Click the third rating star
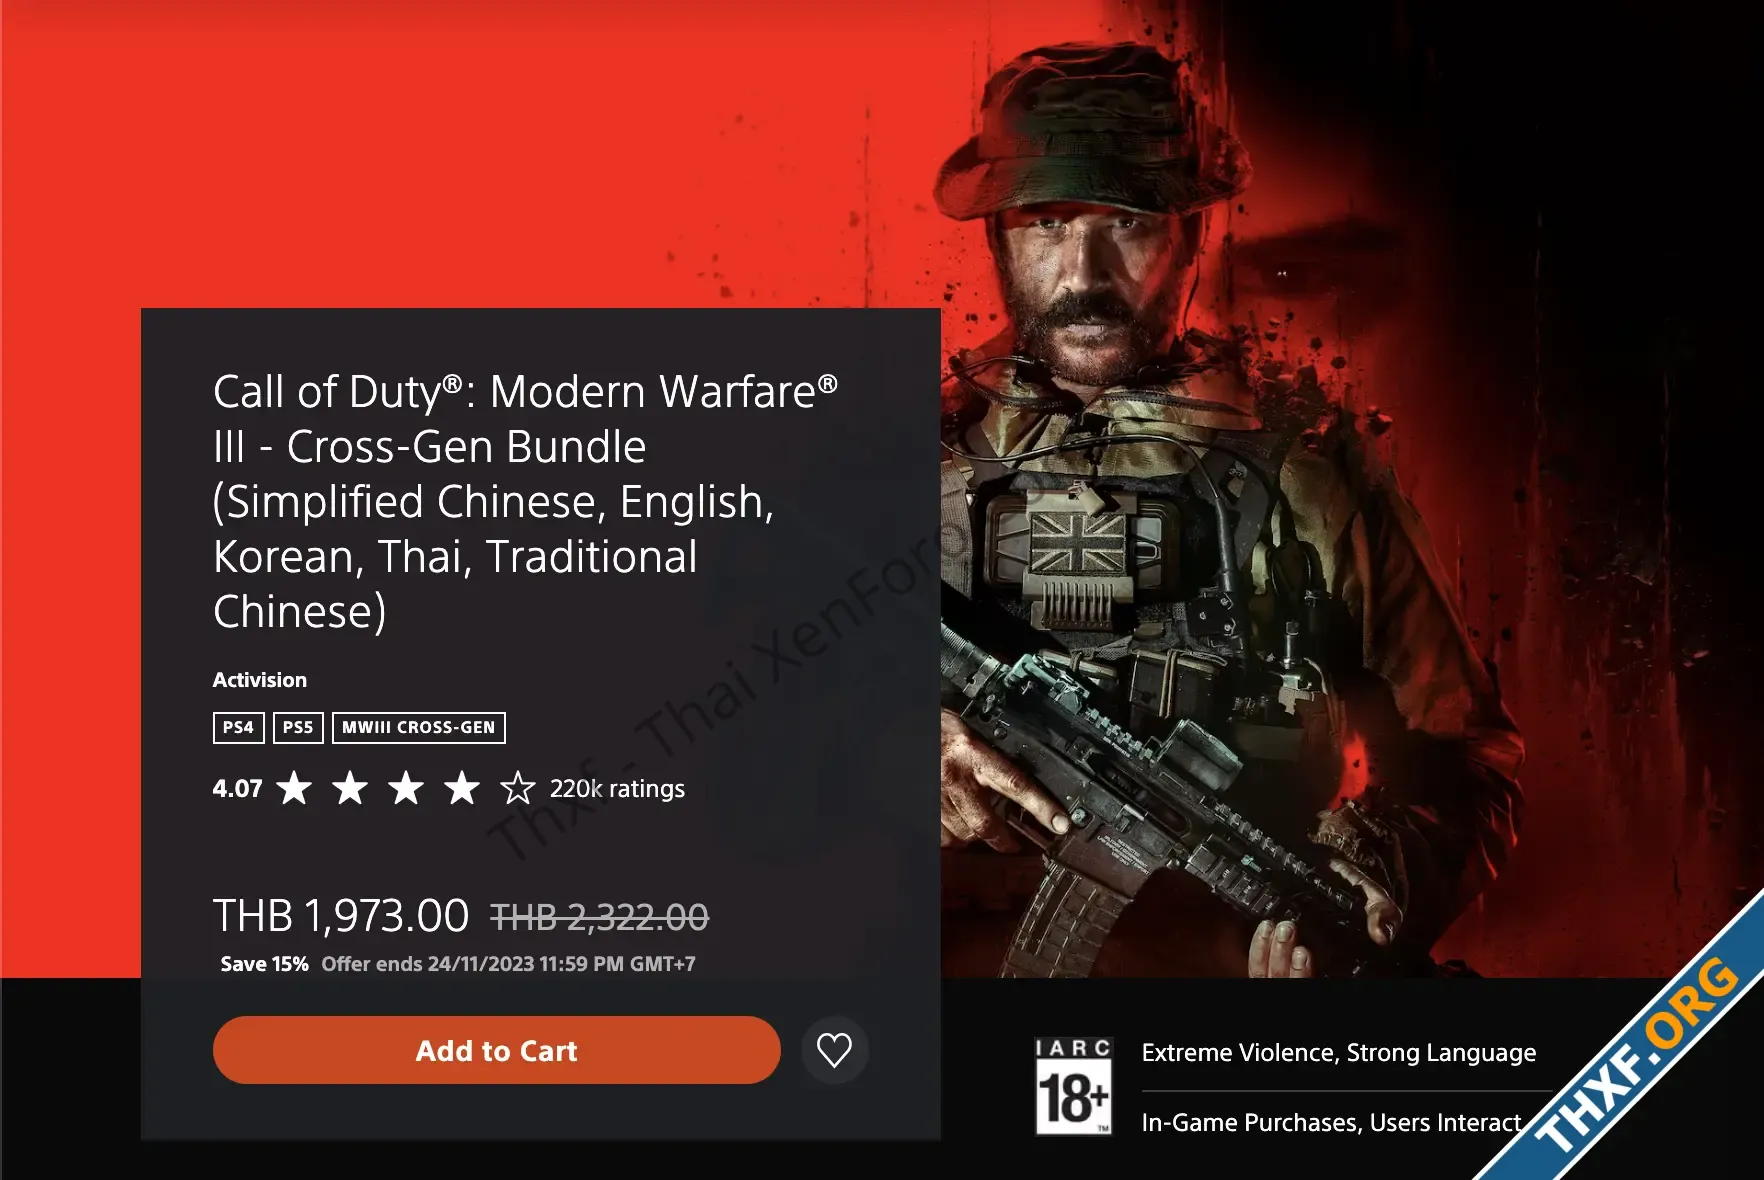Viewport: 1764px width, 1180px height. [406, 788]
